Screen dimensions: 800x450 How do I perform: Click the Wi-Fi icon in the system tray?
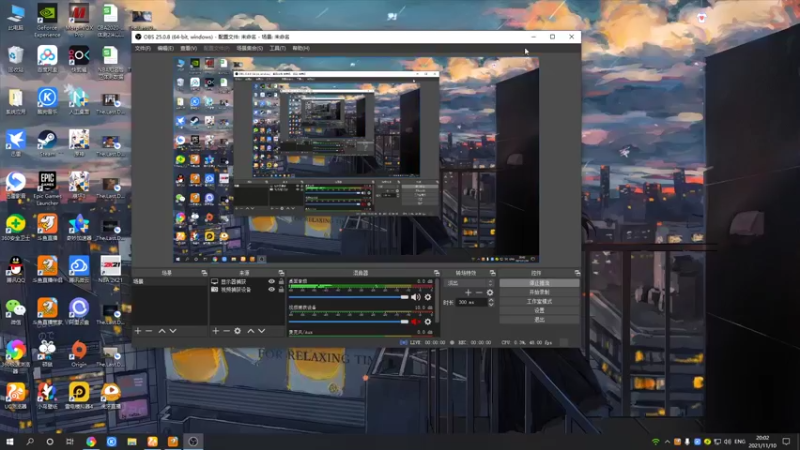[x=656, y=441]
